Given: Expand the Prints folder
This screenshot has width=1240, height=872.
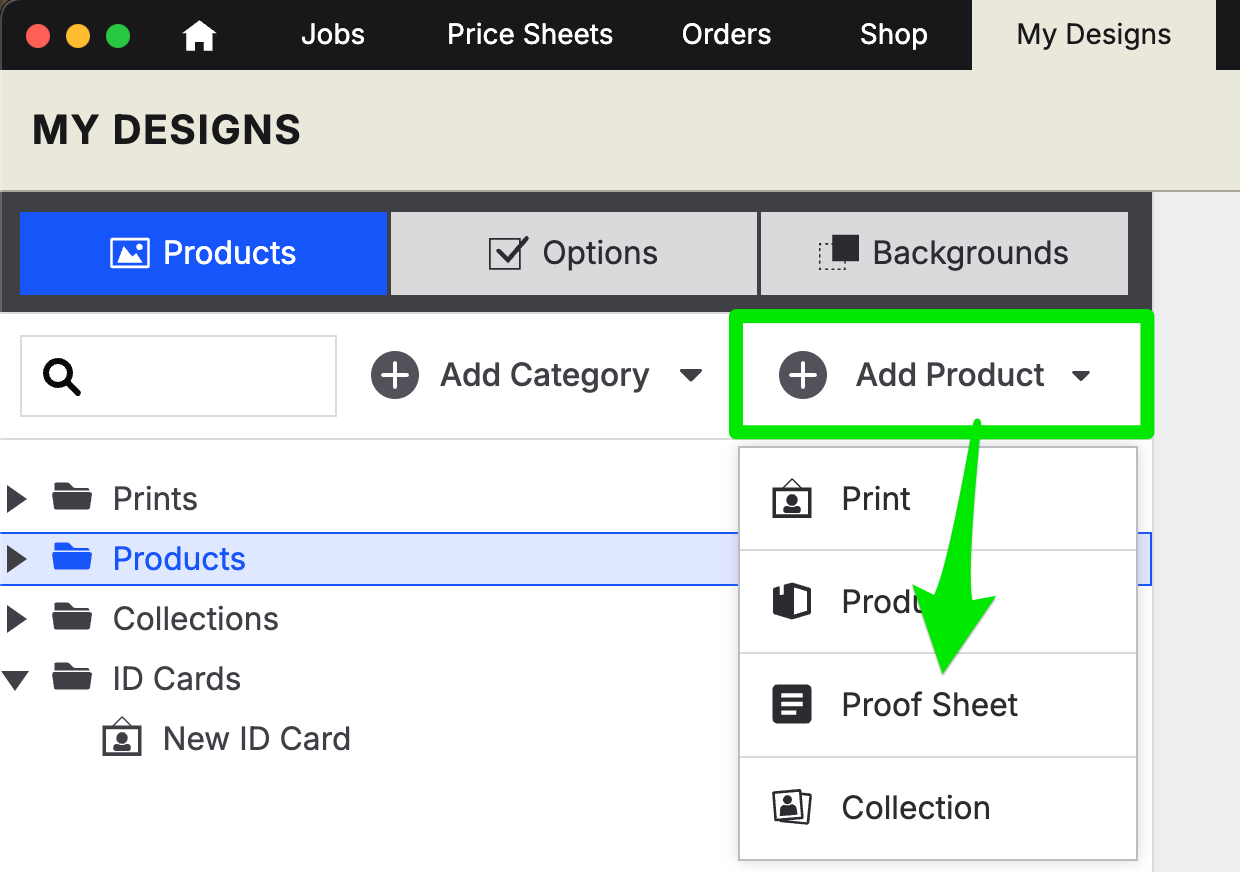Looking at the screenshot, I should point(16,498).
